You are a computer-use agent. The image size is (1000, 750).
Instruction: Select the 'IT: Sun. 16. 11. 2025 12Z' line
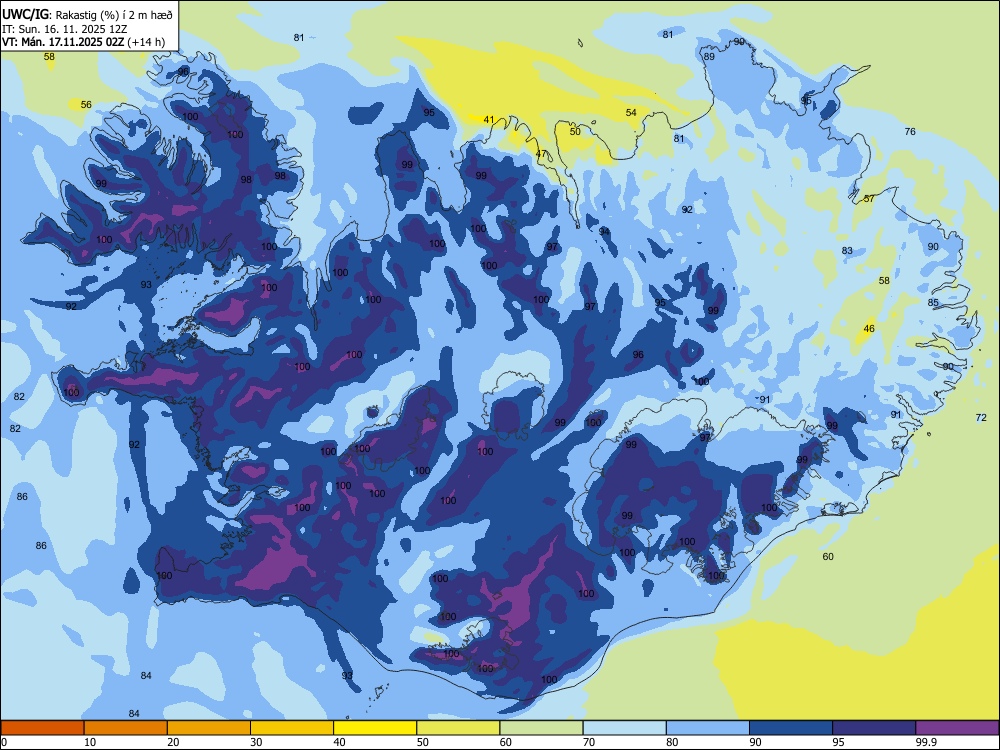tap(64, 29)
